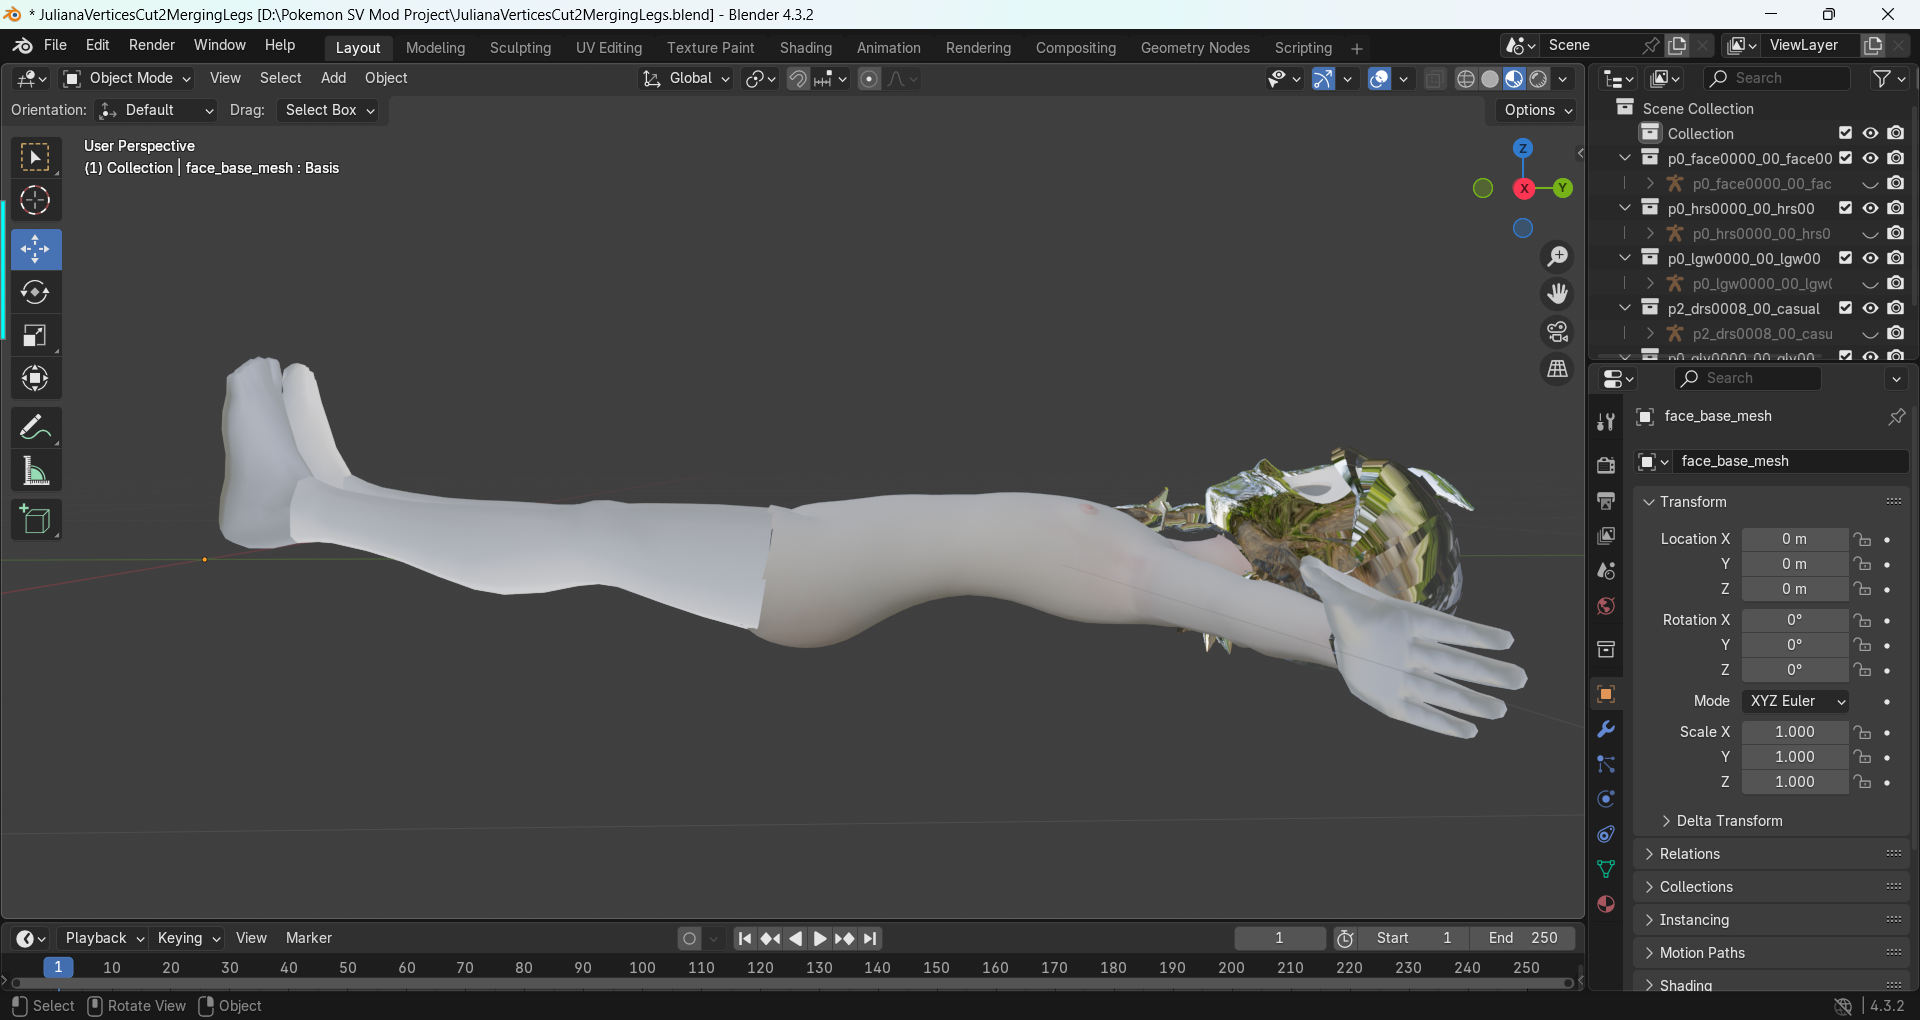The image size is (1920, 1020).
Task: Play the animation forward
Action: click(x=820, y=939)
